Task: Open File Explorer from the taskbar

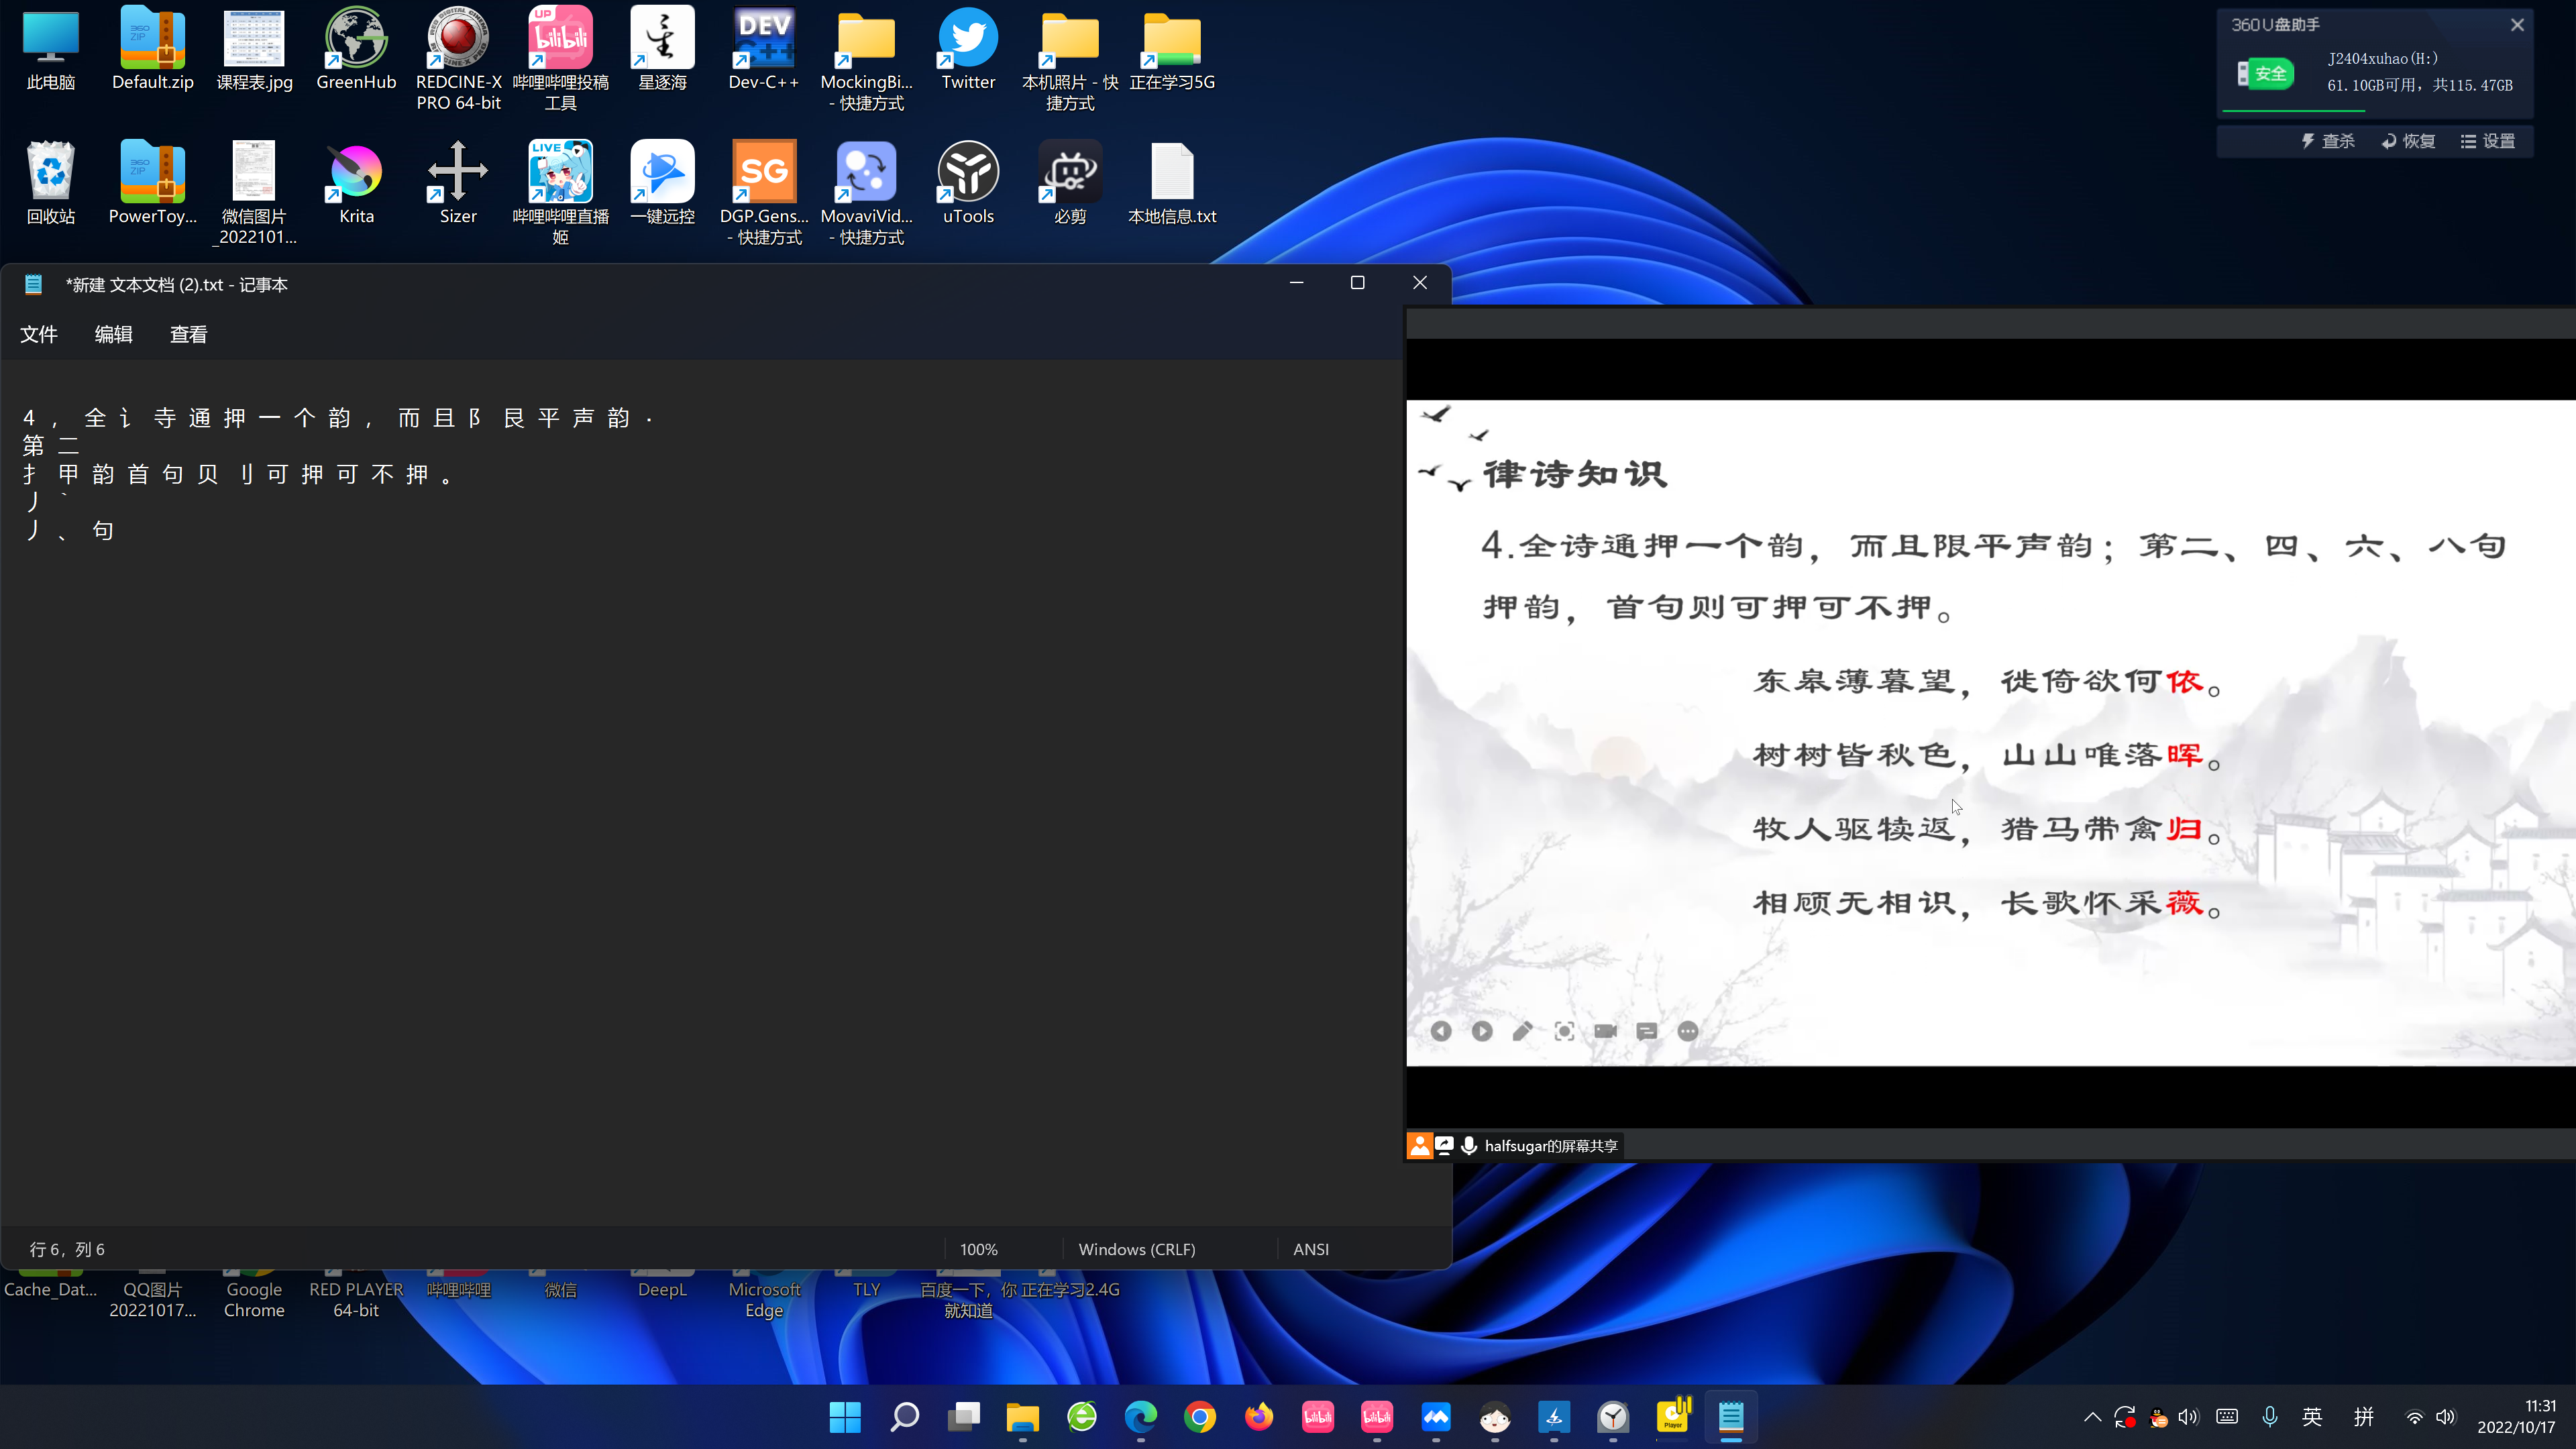Action: coord(1022,1417)
